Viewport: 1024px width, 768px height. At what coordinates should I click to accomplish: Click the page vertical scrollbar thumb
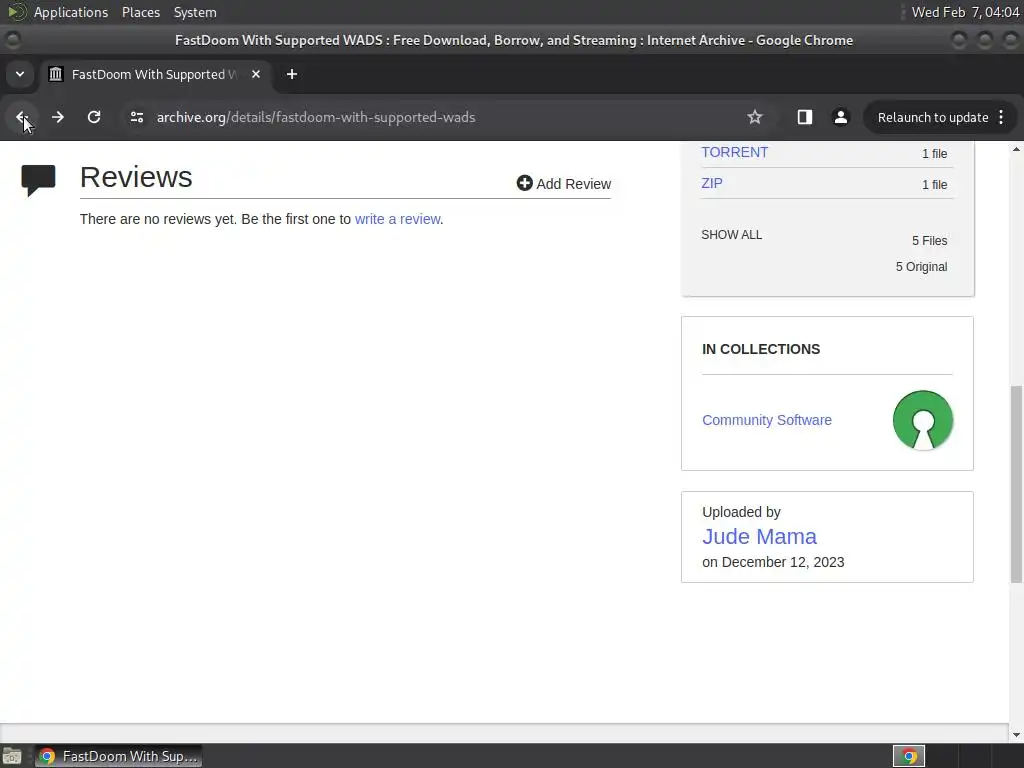[x=1016, y=484]
